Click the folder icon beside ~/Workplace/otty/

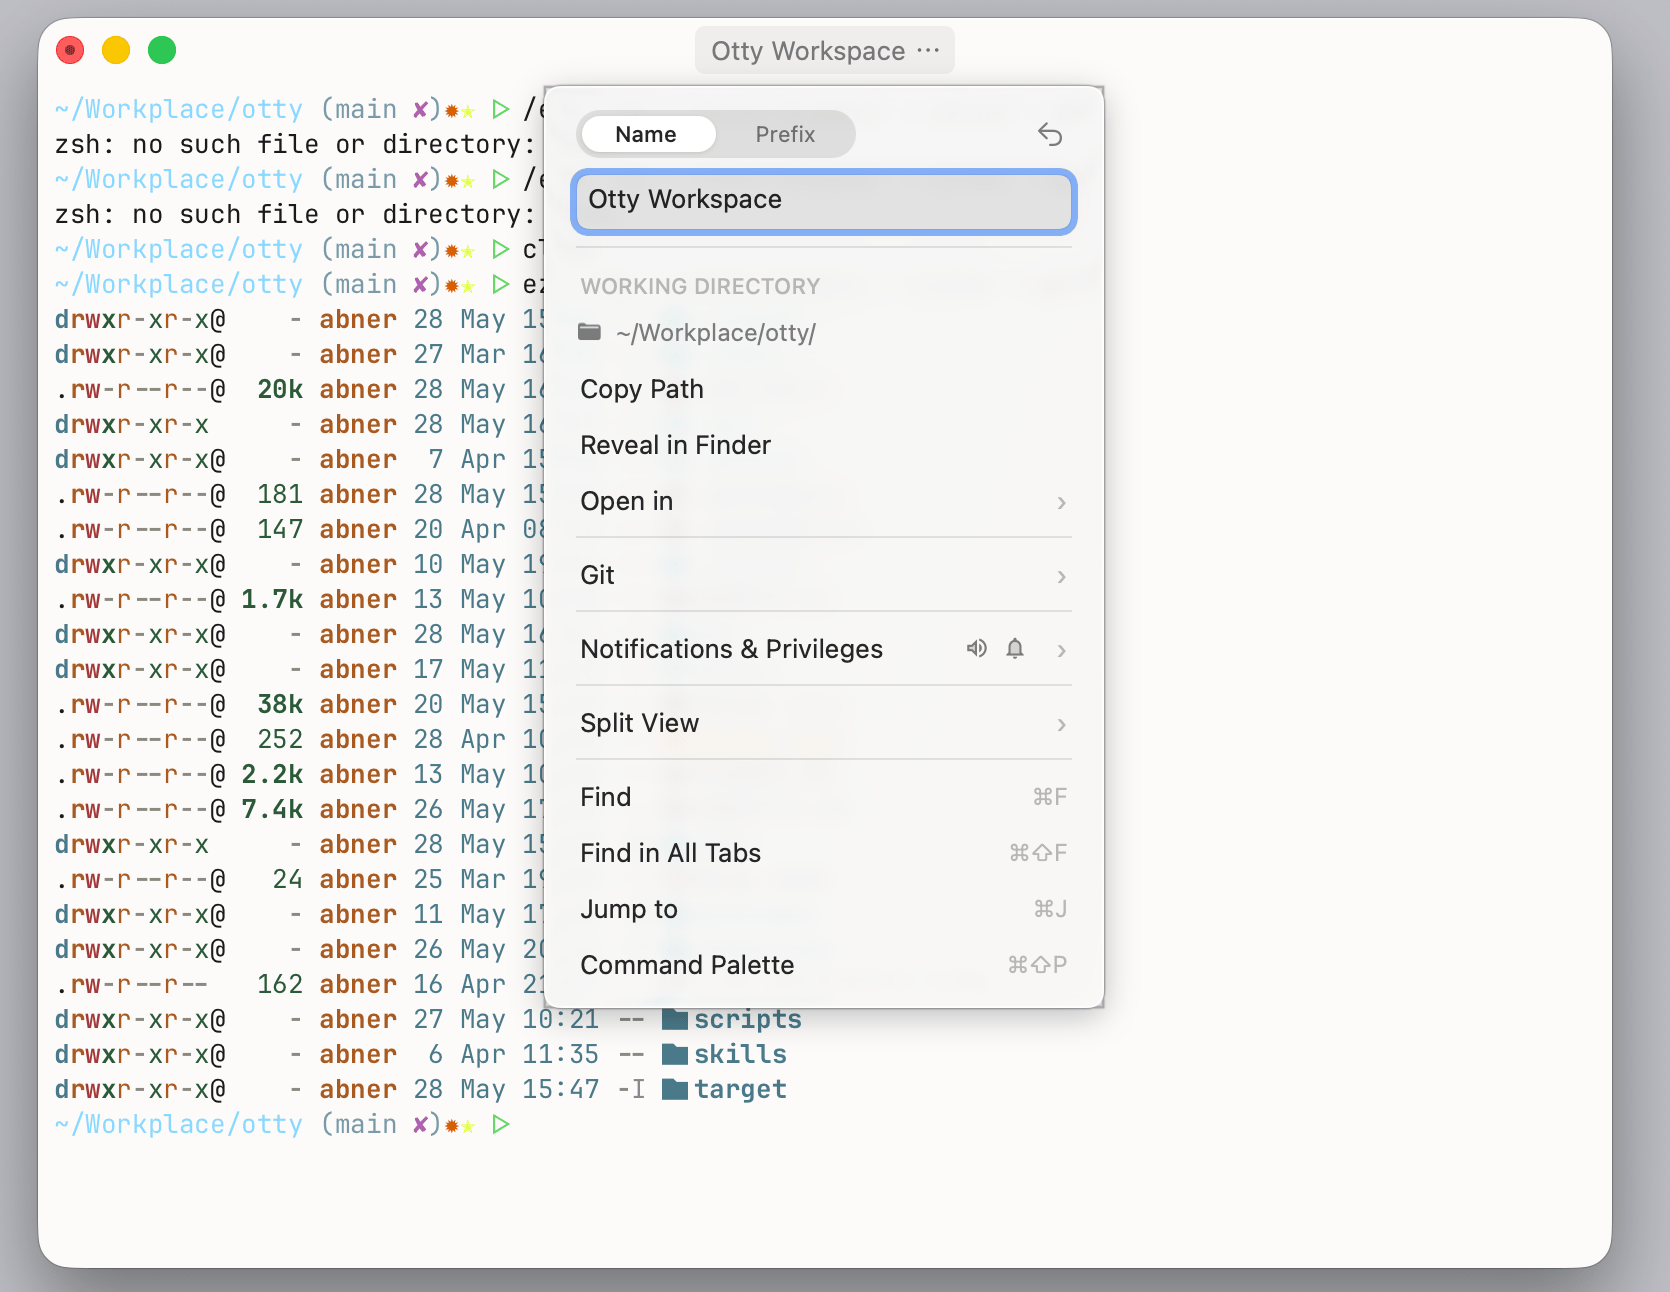click(590, 332)
